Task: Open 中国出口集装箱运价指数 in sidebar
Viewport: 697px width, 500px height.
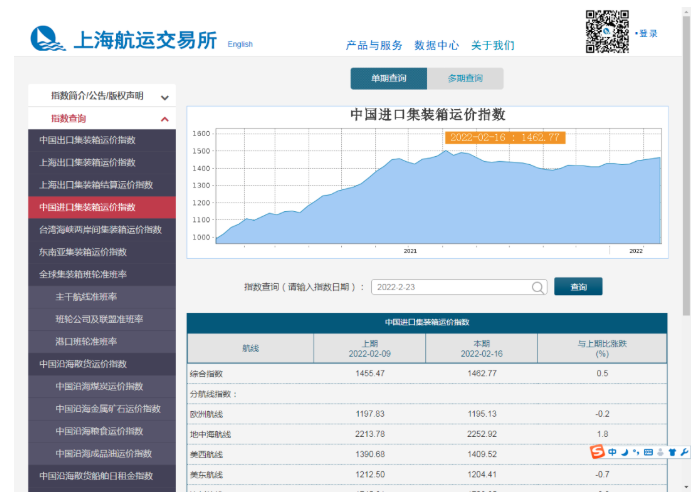Action: [x=102, y=140]
